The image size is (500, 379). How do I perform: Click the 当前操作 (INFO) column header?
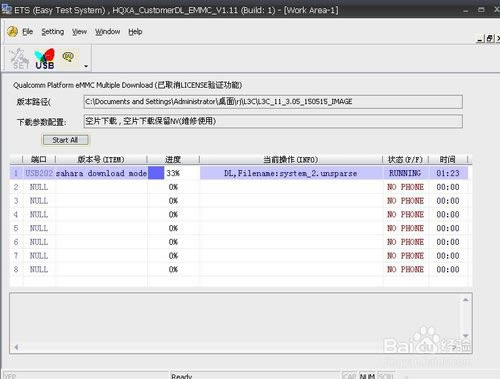point(291,159)
